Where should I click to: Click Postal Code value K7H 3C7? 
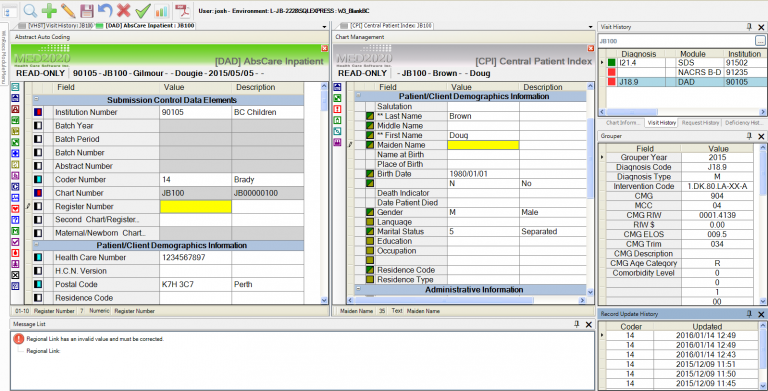[195, 284]
